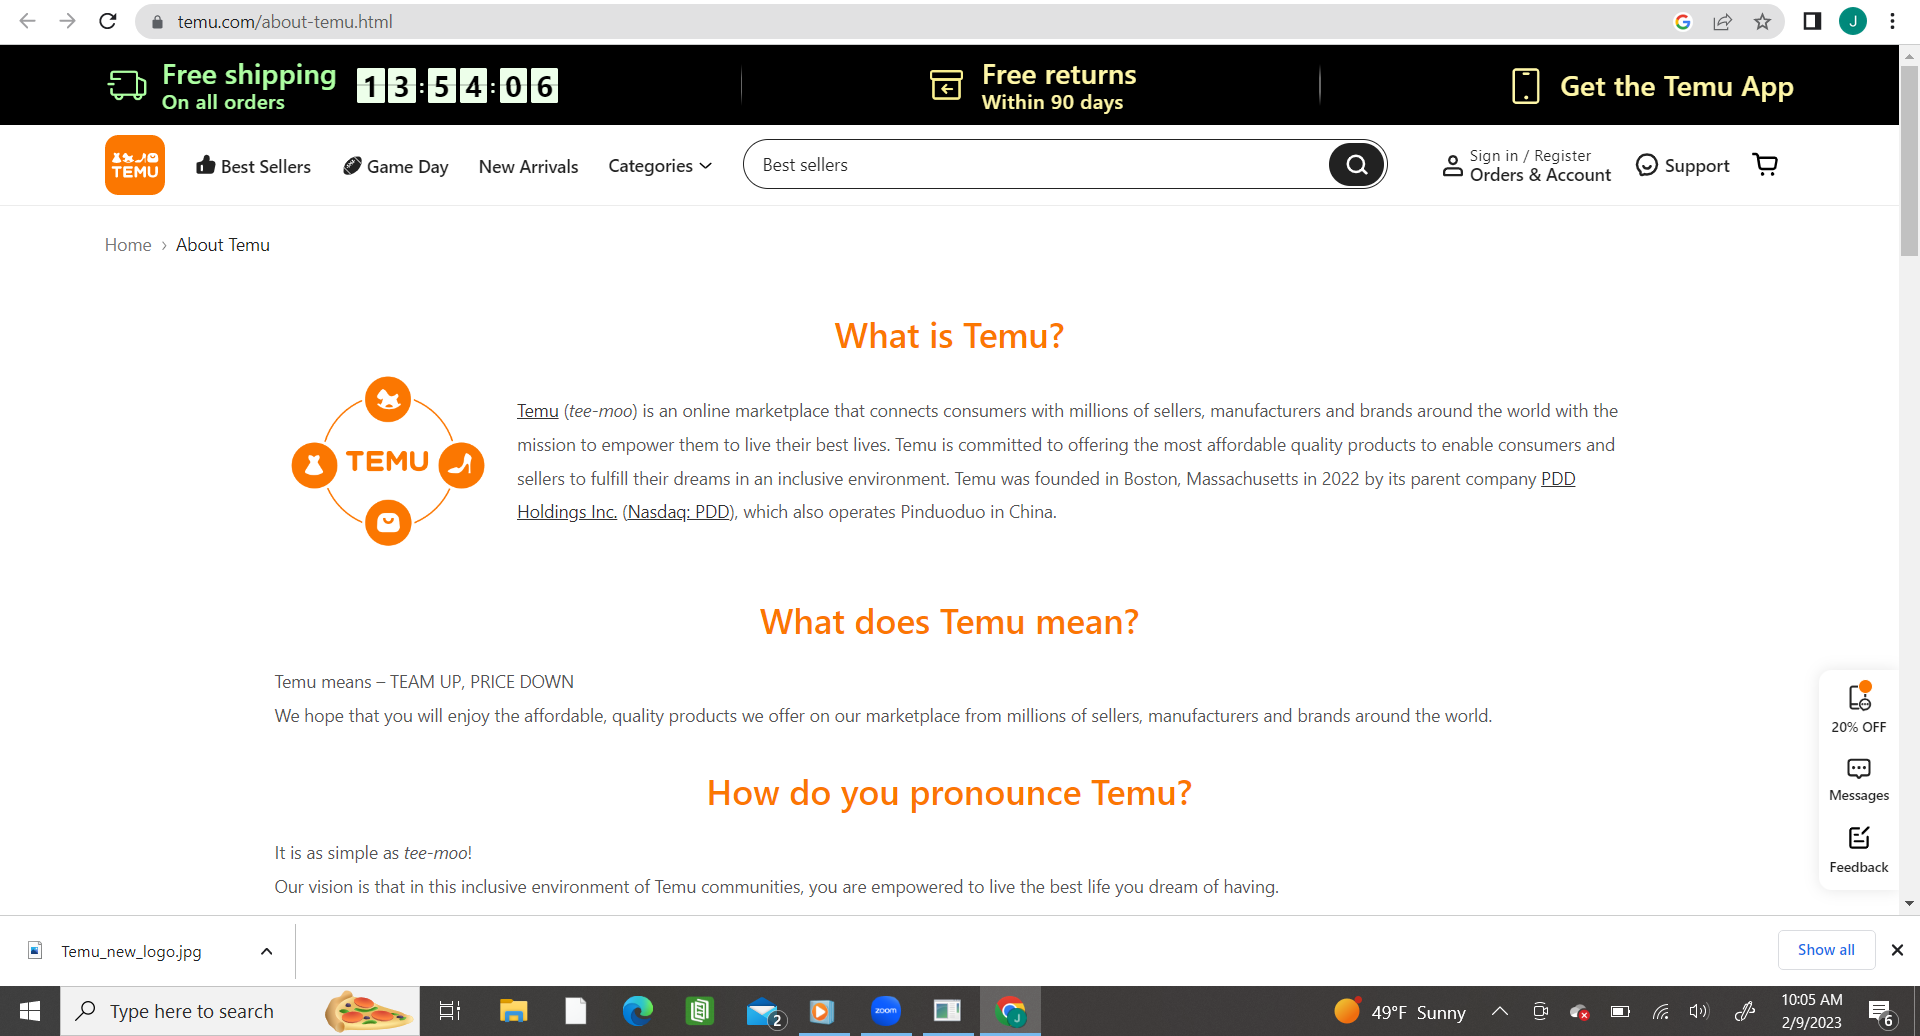Click Get the Temu App banner
1920x1036 pixels.
coord(1652,86)
